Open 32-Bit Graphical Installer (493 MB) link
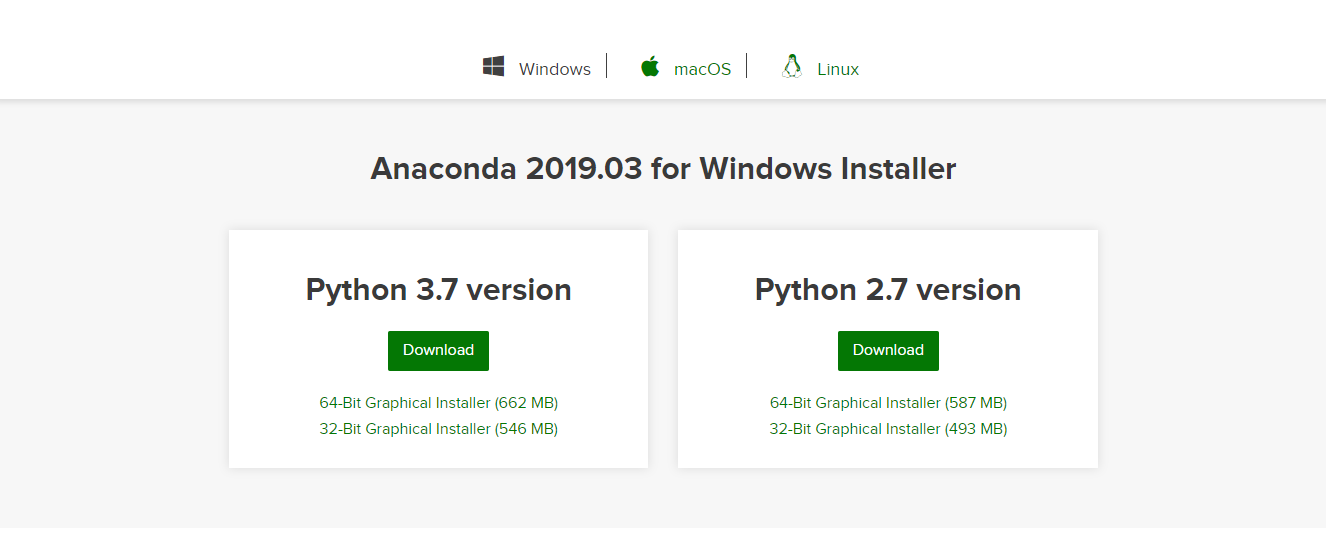The height and width of the screenshot is (560, 1326). 888,429
